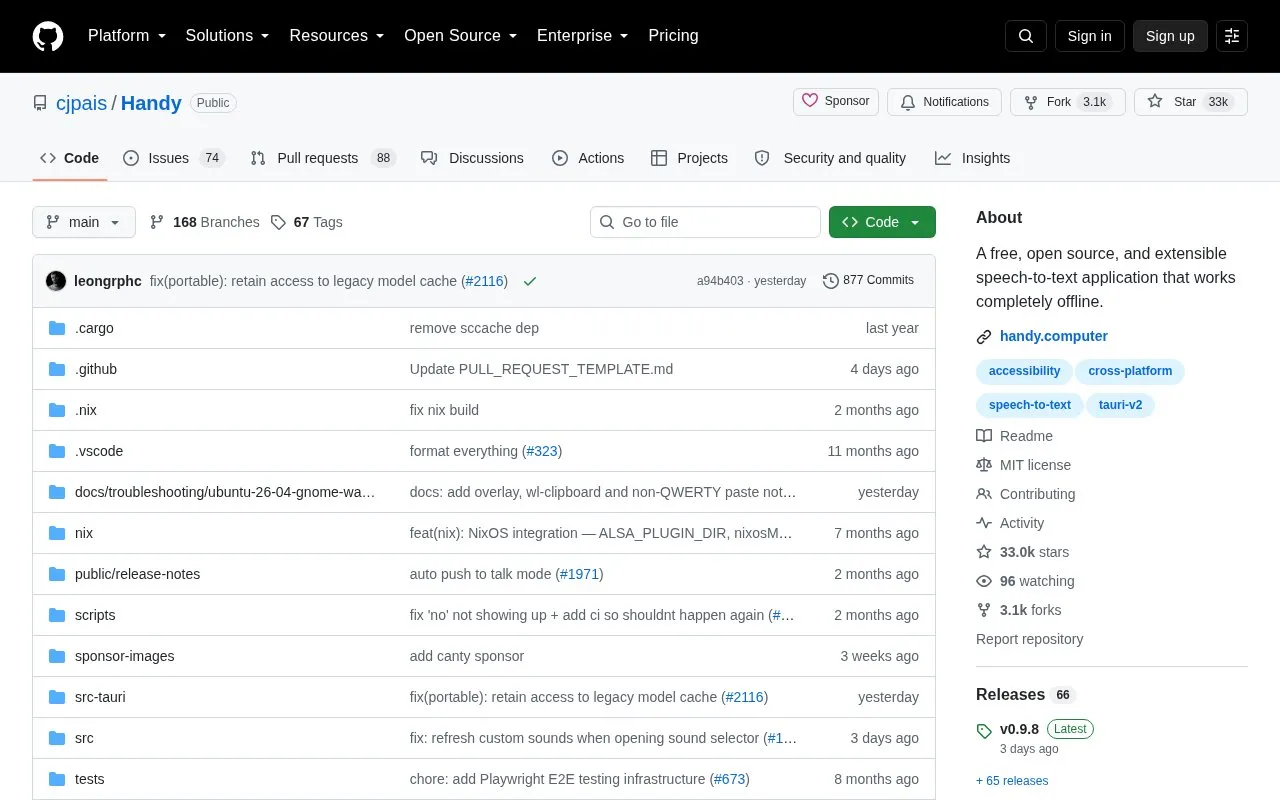This screenshot has height=800, width=1280.
Task: Open Readme in About sidebar
Action: pos(1026,436)
